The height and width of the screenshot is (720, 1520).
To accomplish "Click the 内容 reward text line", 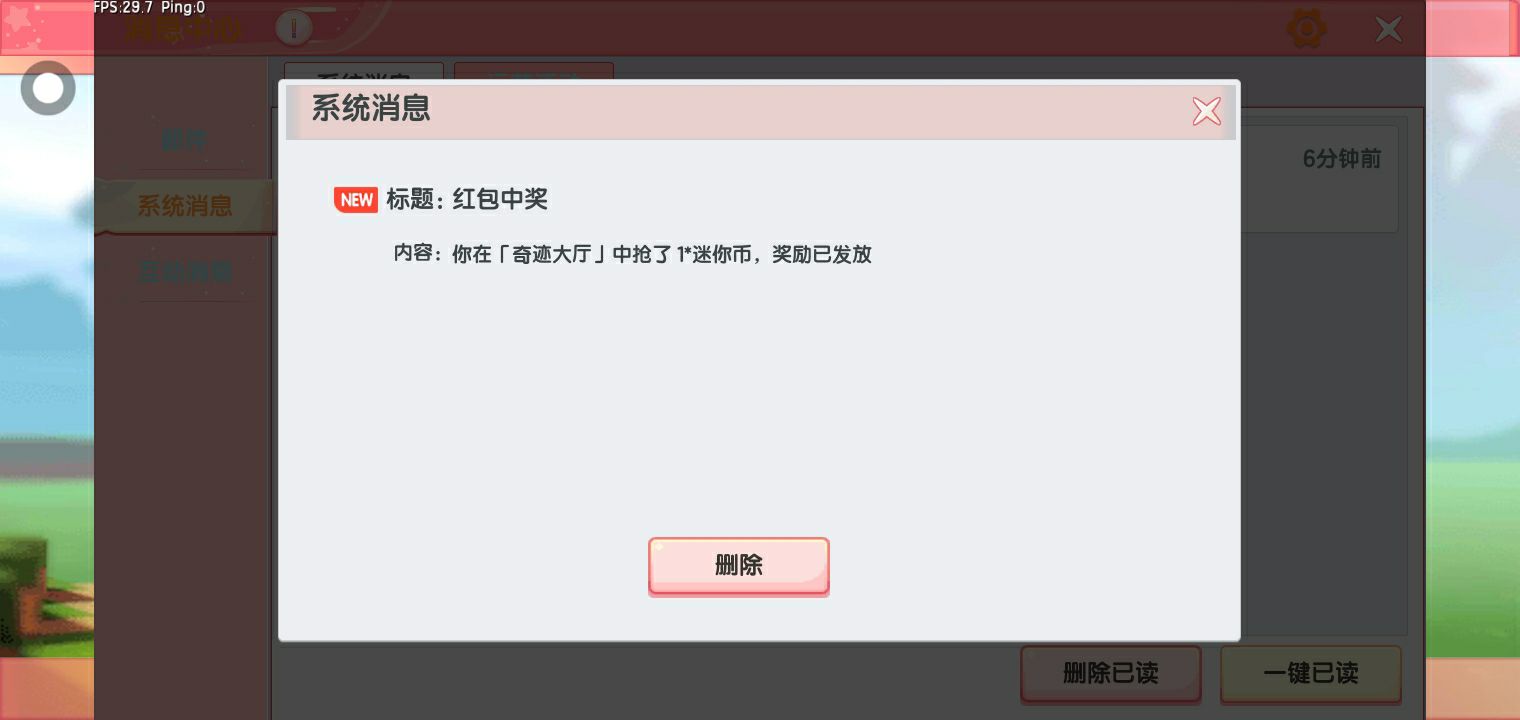I will (x=633, y=254).
